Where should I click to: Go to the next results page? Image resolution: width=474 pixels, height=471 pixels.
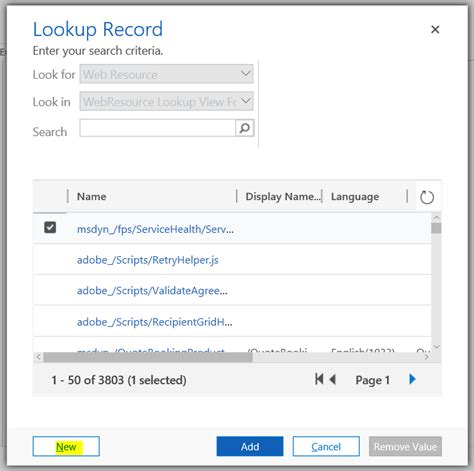coord(412,379)
